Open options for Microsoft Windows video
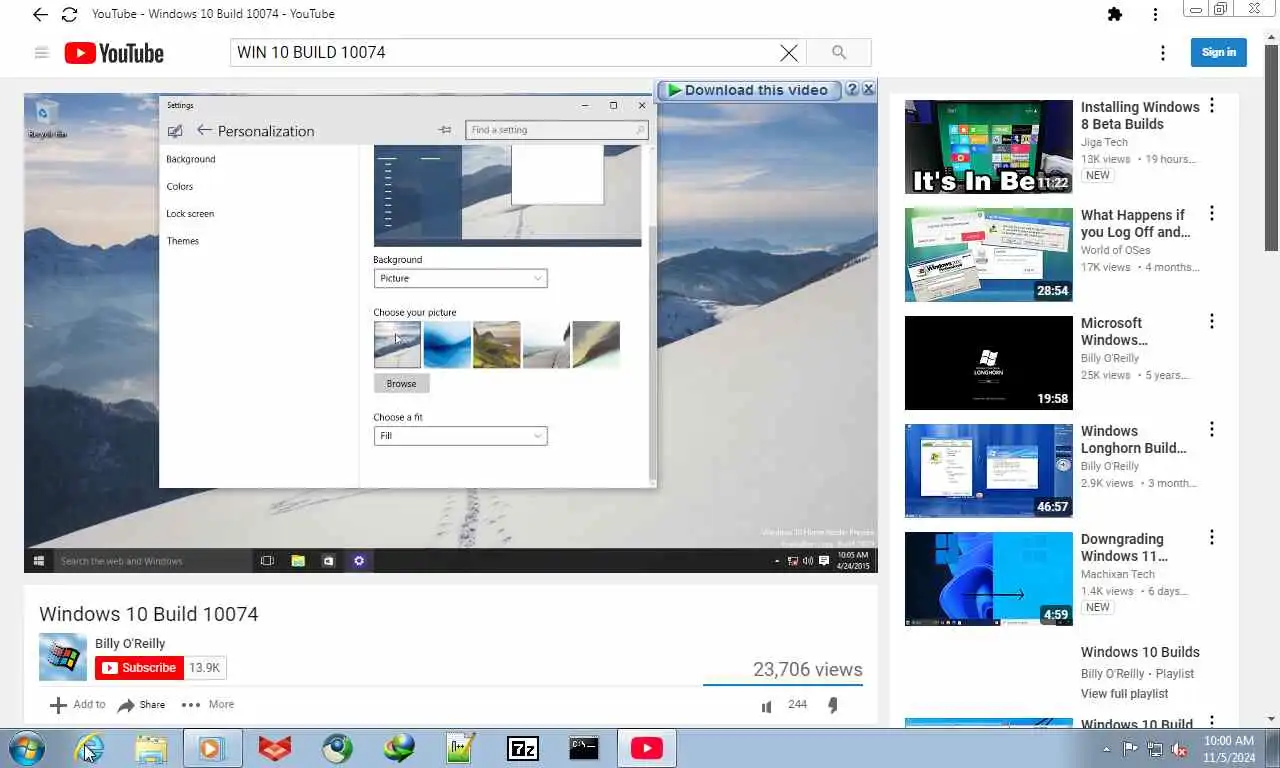Image resolution: width=1280 pixels, height=768 pixels. coord(1212,322)
